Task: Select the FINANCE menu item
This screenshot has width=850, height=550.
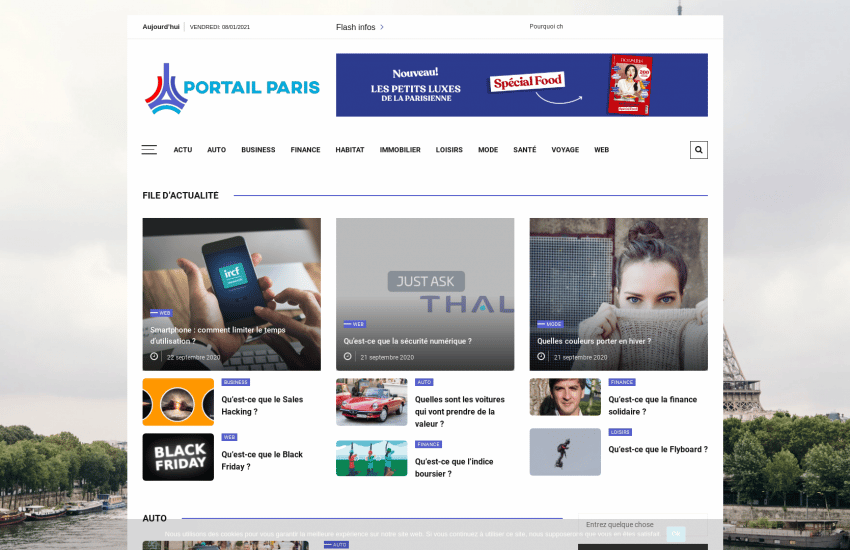Action: coord(305,150)
